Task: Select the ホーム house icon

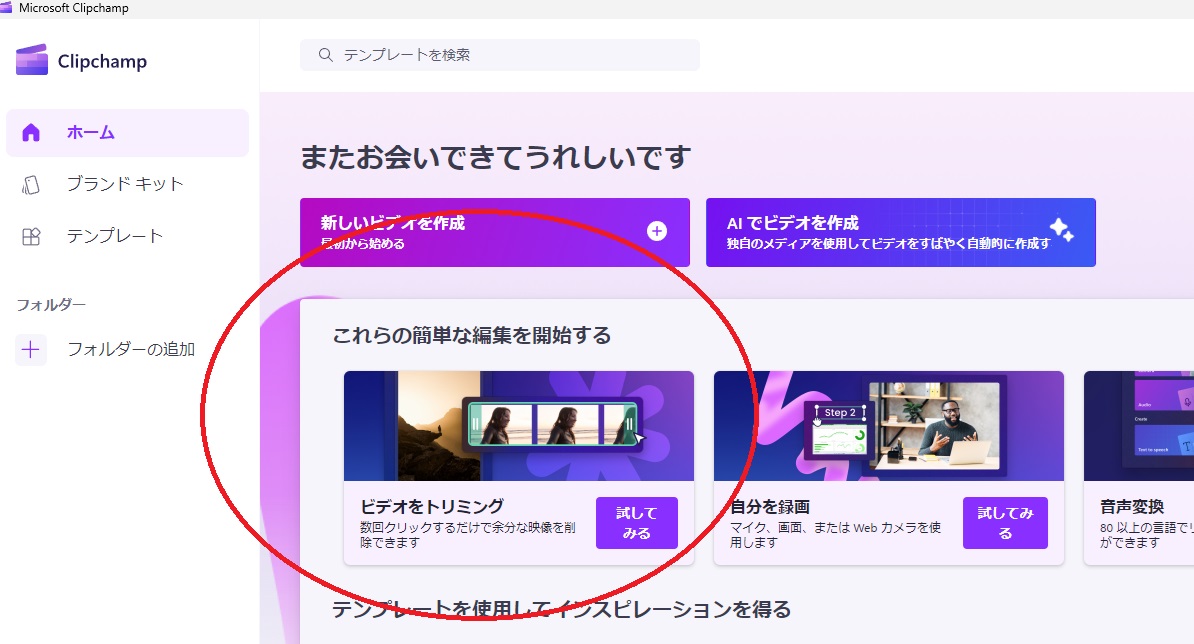Action: tap(31, 132)
